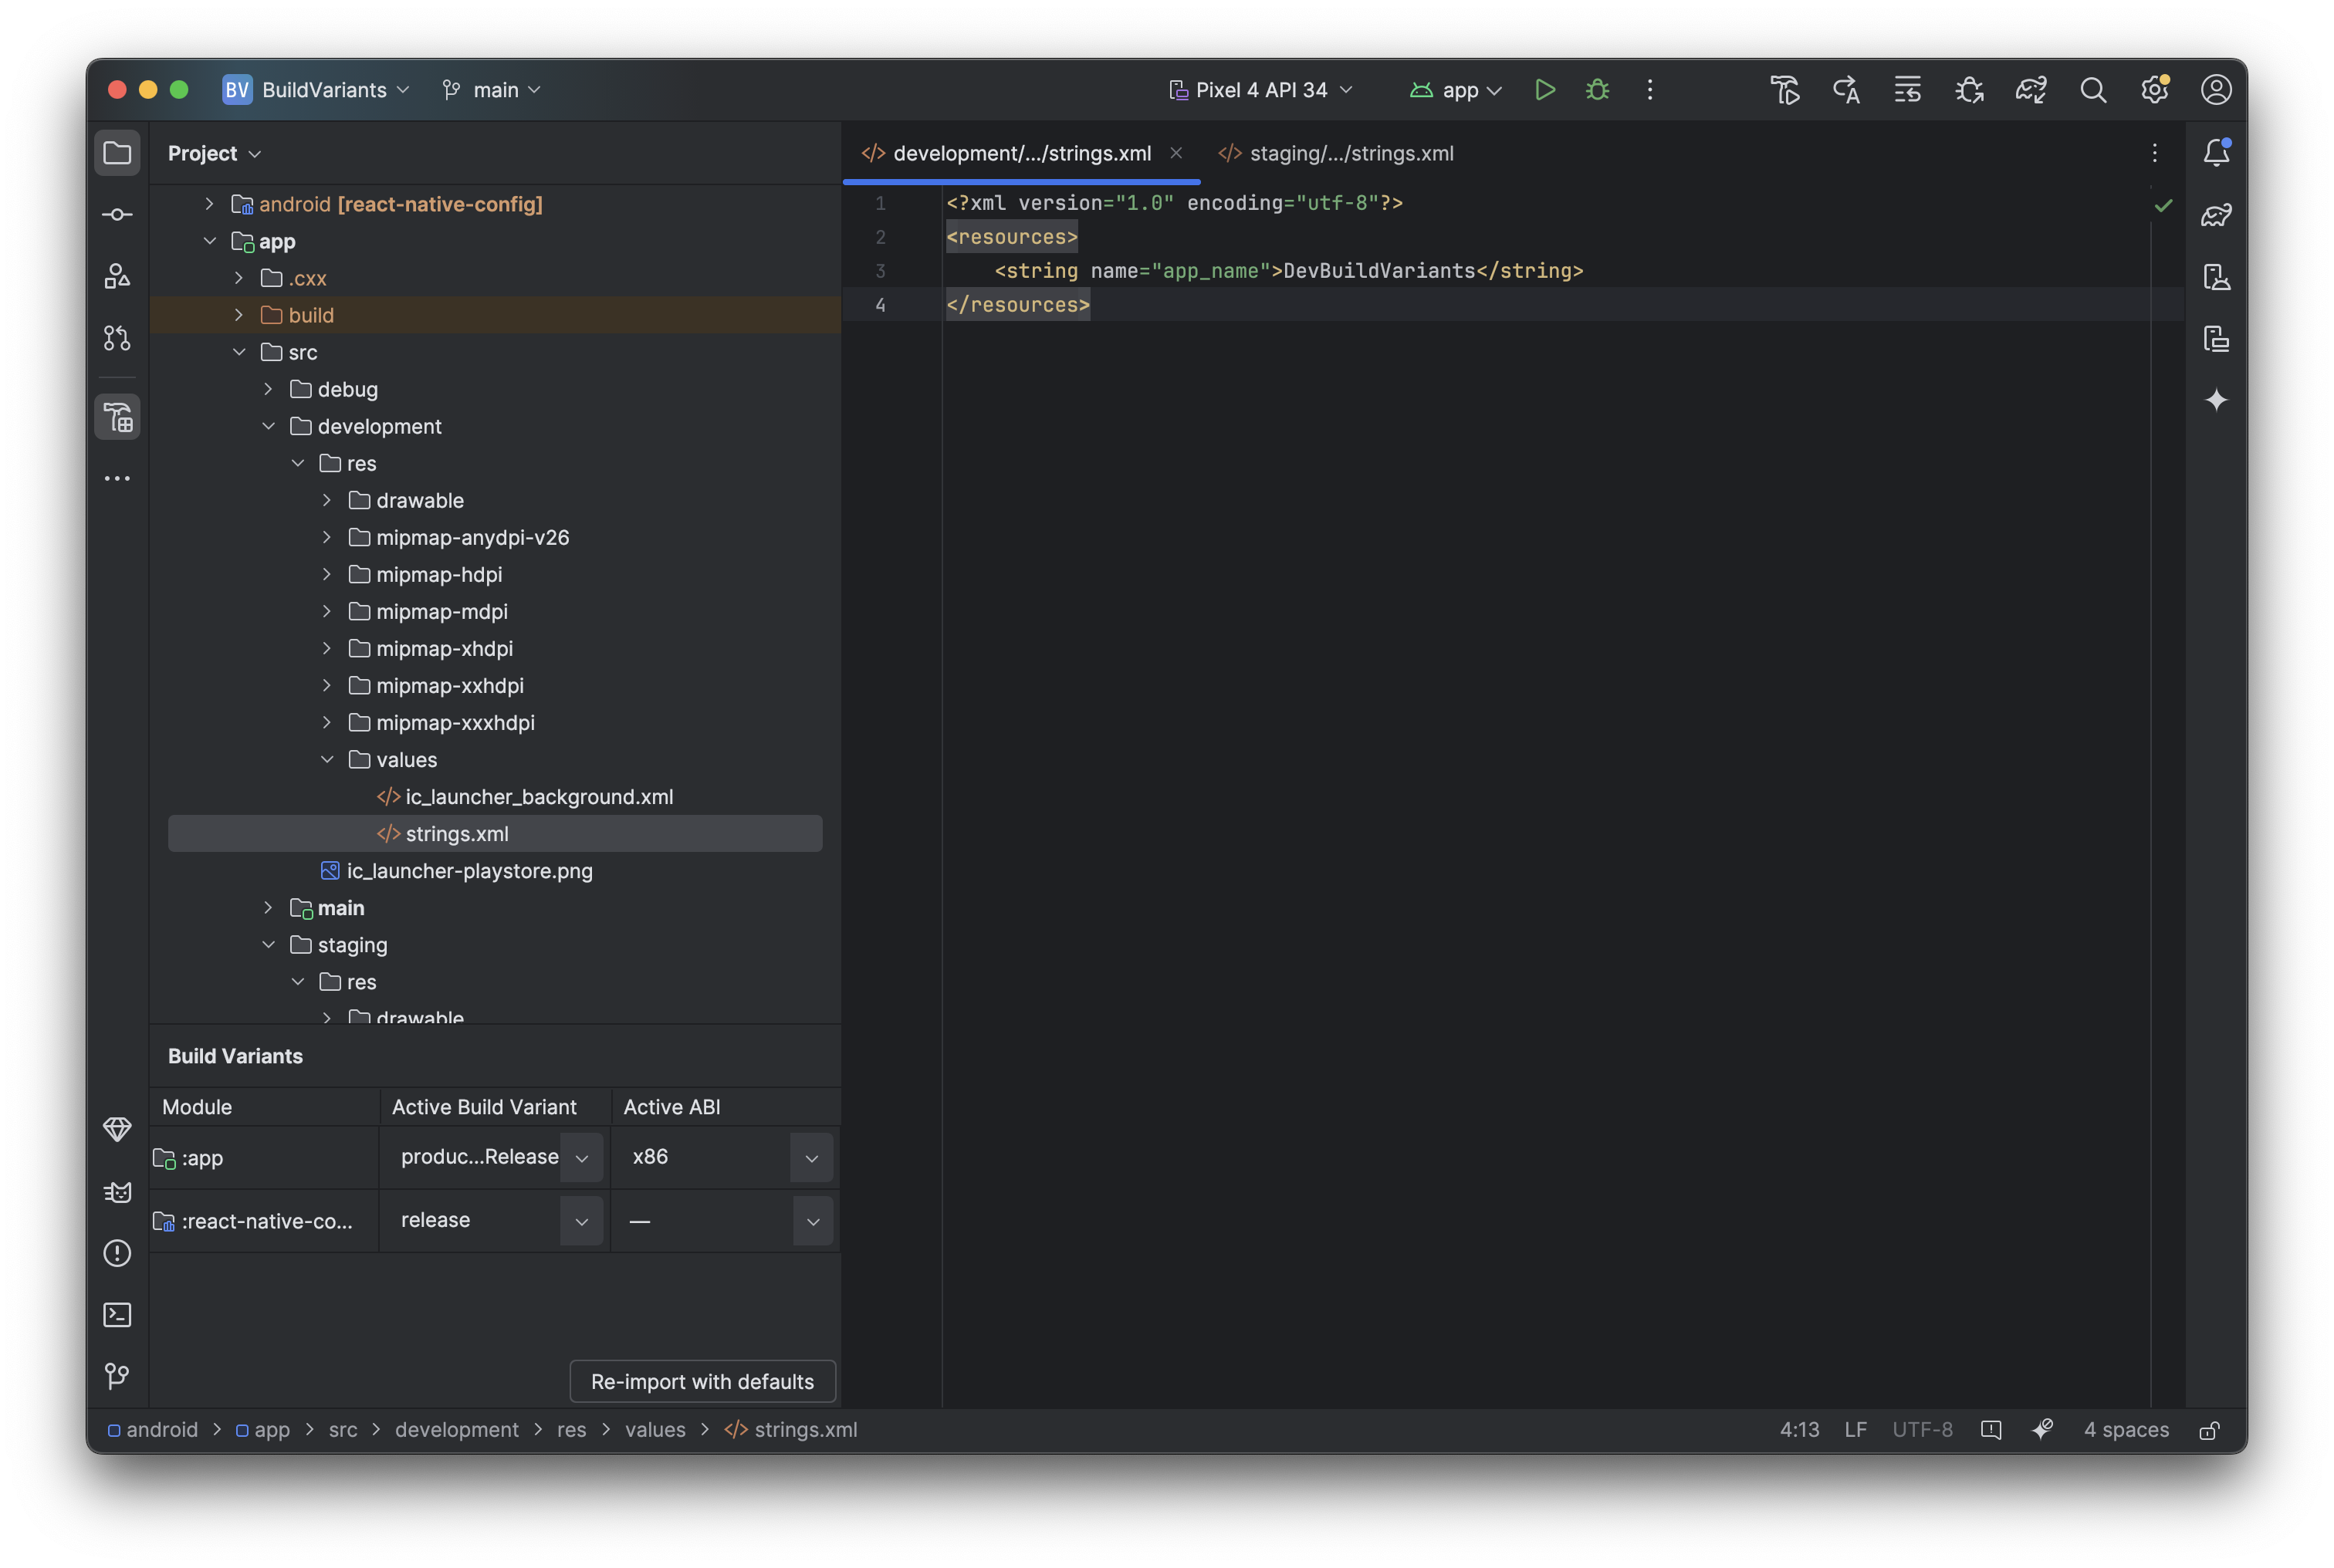Open the Commit tool window icon
2334x1568 pixels.
pos(117,215)
